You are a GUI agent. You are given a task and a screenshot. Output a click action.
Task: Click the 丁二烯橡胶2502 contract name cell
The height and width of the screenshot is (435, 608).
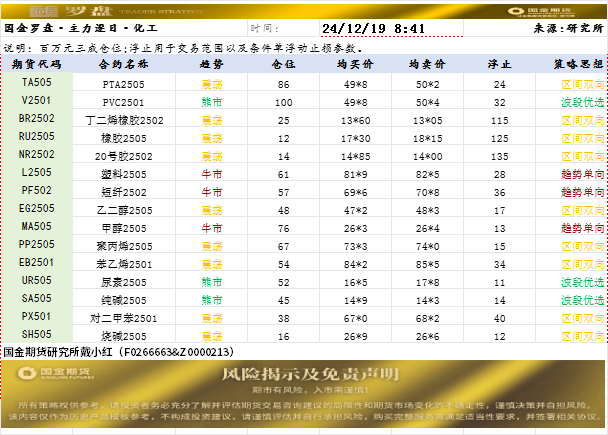coord(124,120)
